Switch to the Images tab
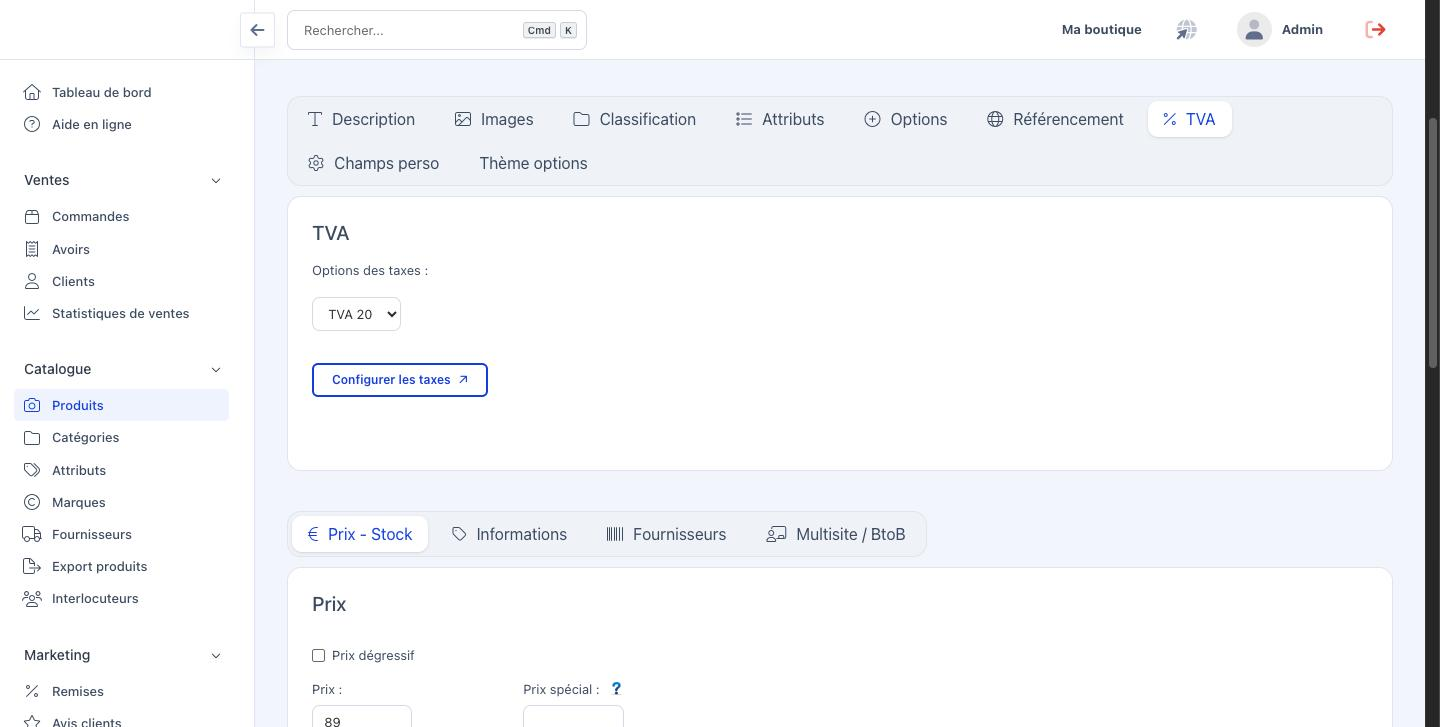1440x727 pixels. click(494, 119)
